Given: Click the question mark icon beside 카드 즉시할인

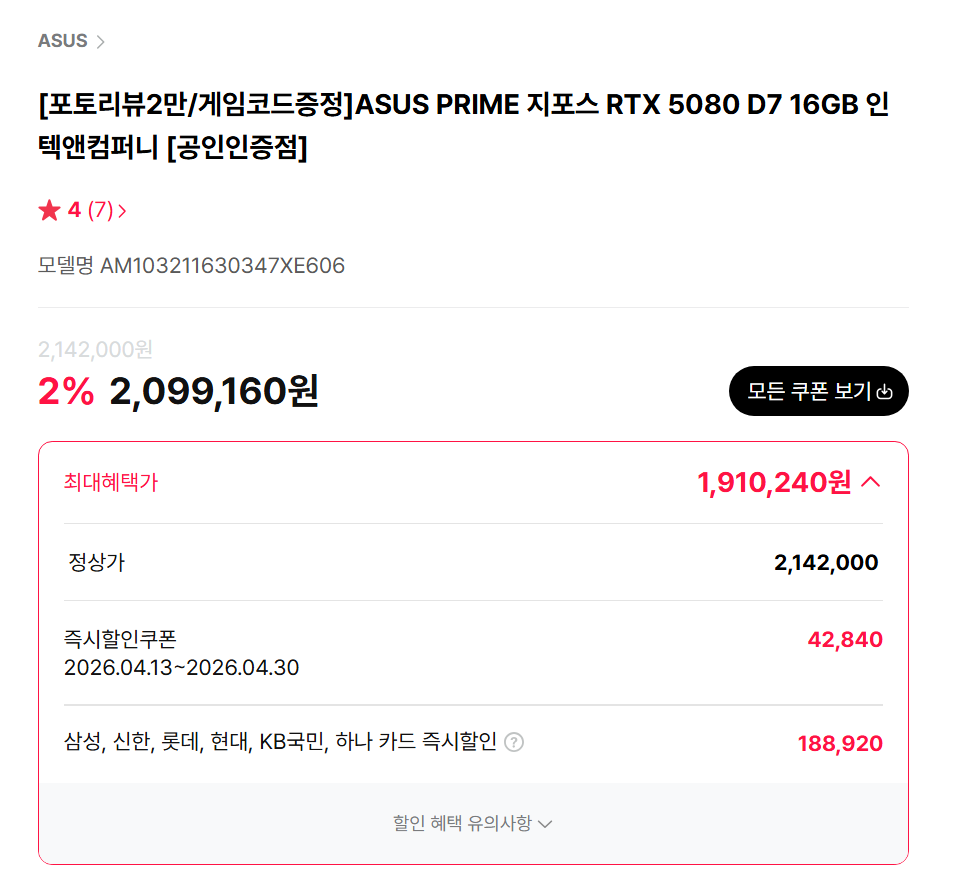Looking at the screenshot, I should pyautogui.click(x=514, y=742).
